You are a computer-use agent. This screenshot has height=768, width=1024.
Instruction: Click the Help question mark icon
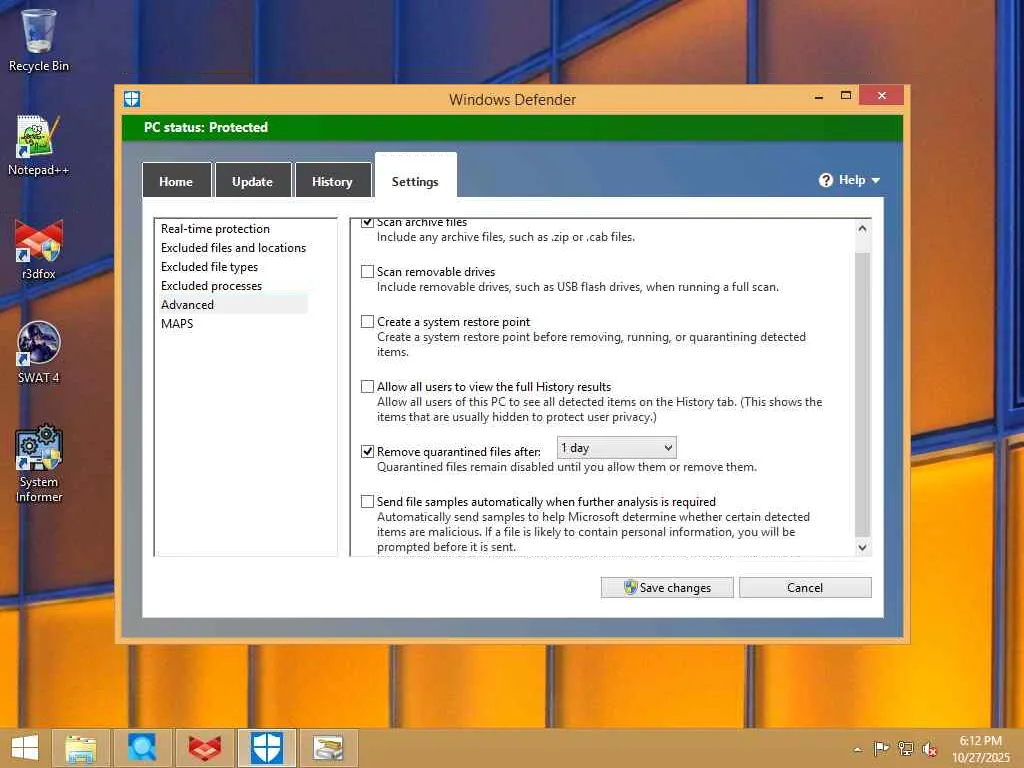[825, 180]
